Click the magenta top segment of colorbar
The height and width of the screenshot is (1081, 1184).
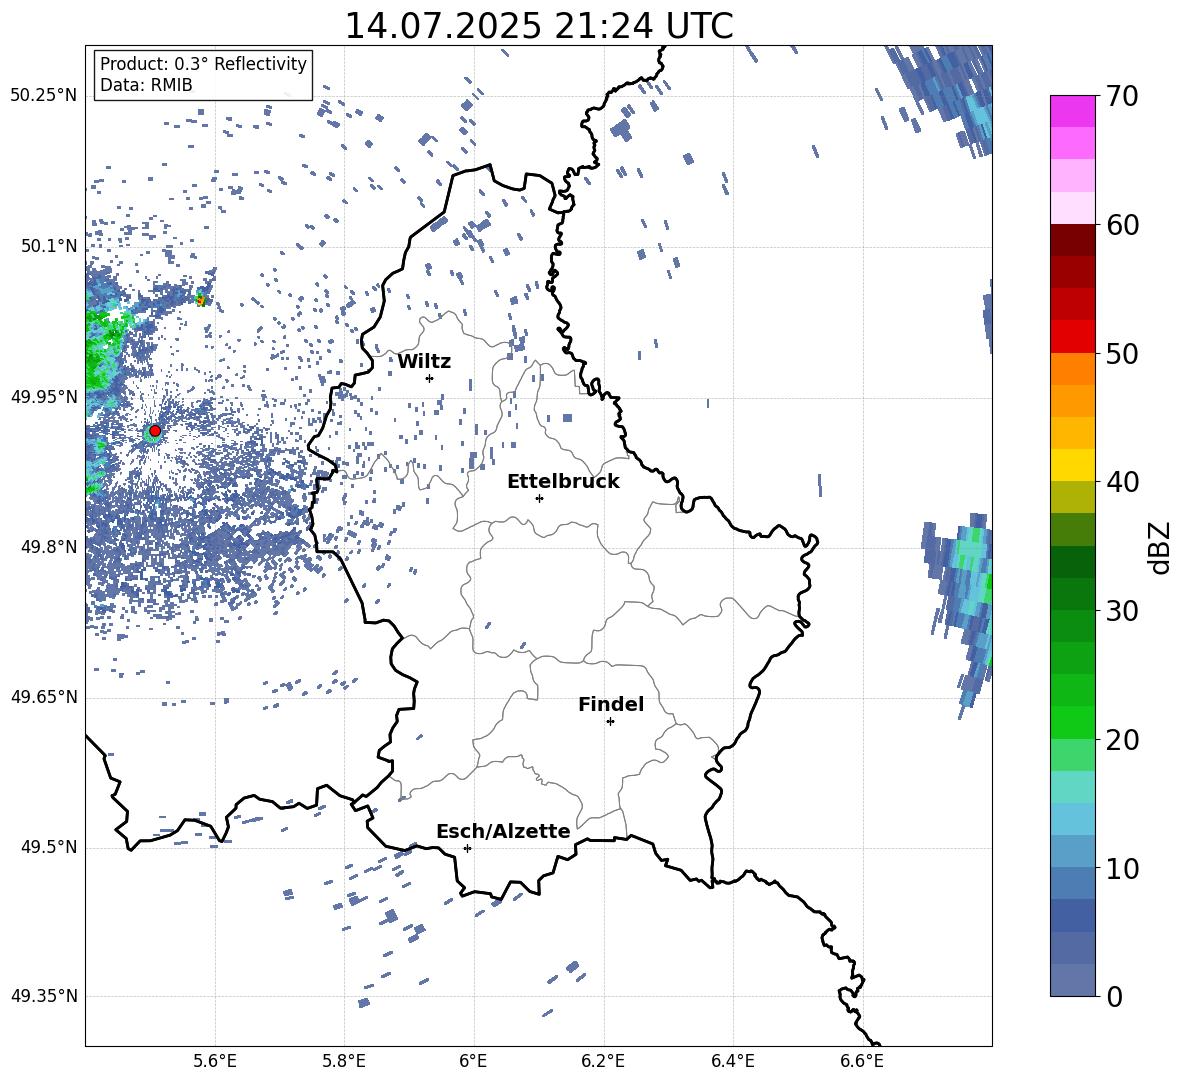[x=1072, y=112]
